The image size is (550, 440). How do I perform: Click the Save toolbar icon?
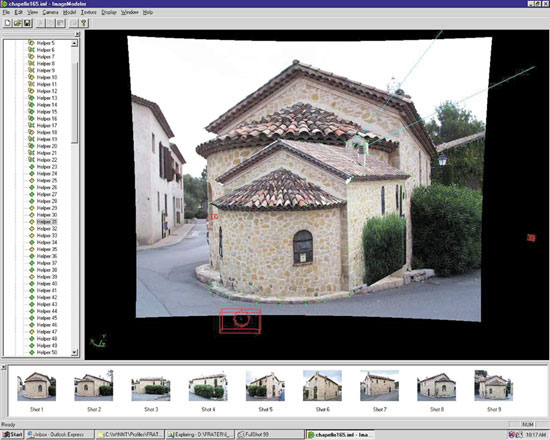coord(27,23)
